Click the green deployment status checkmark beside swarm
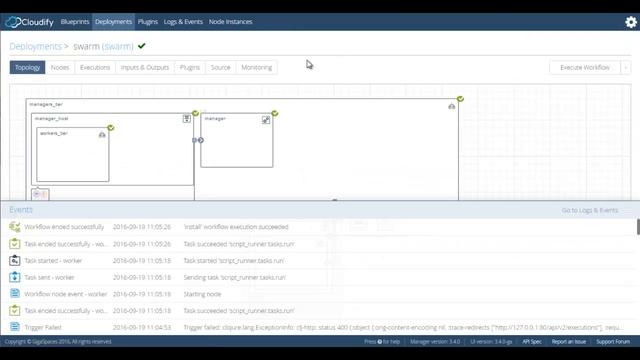Image resolution: width=640 pixels, height=360 pixels. (x=142, y=46)
